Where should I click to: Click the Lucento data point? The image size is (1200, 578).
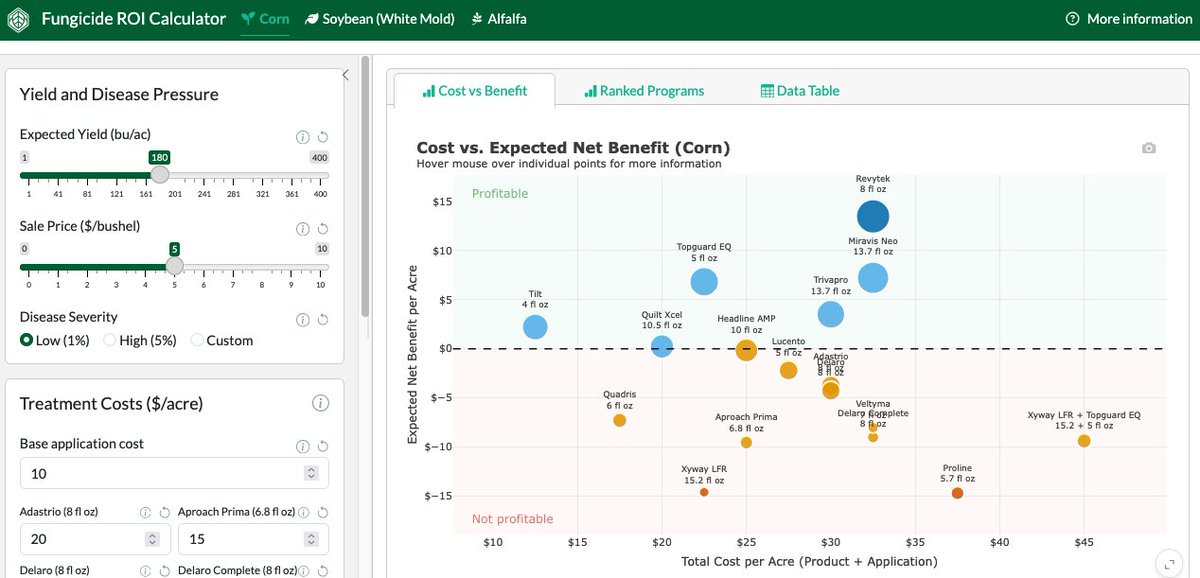point(788,370)
